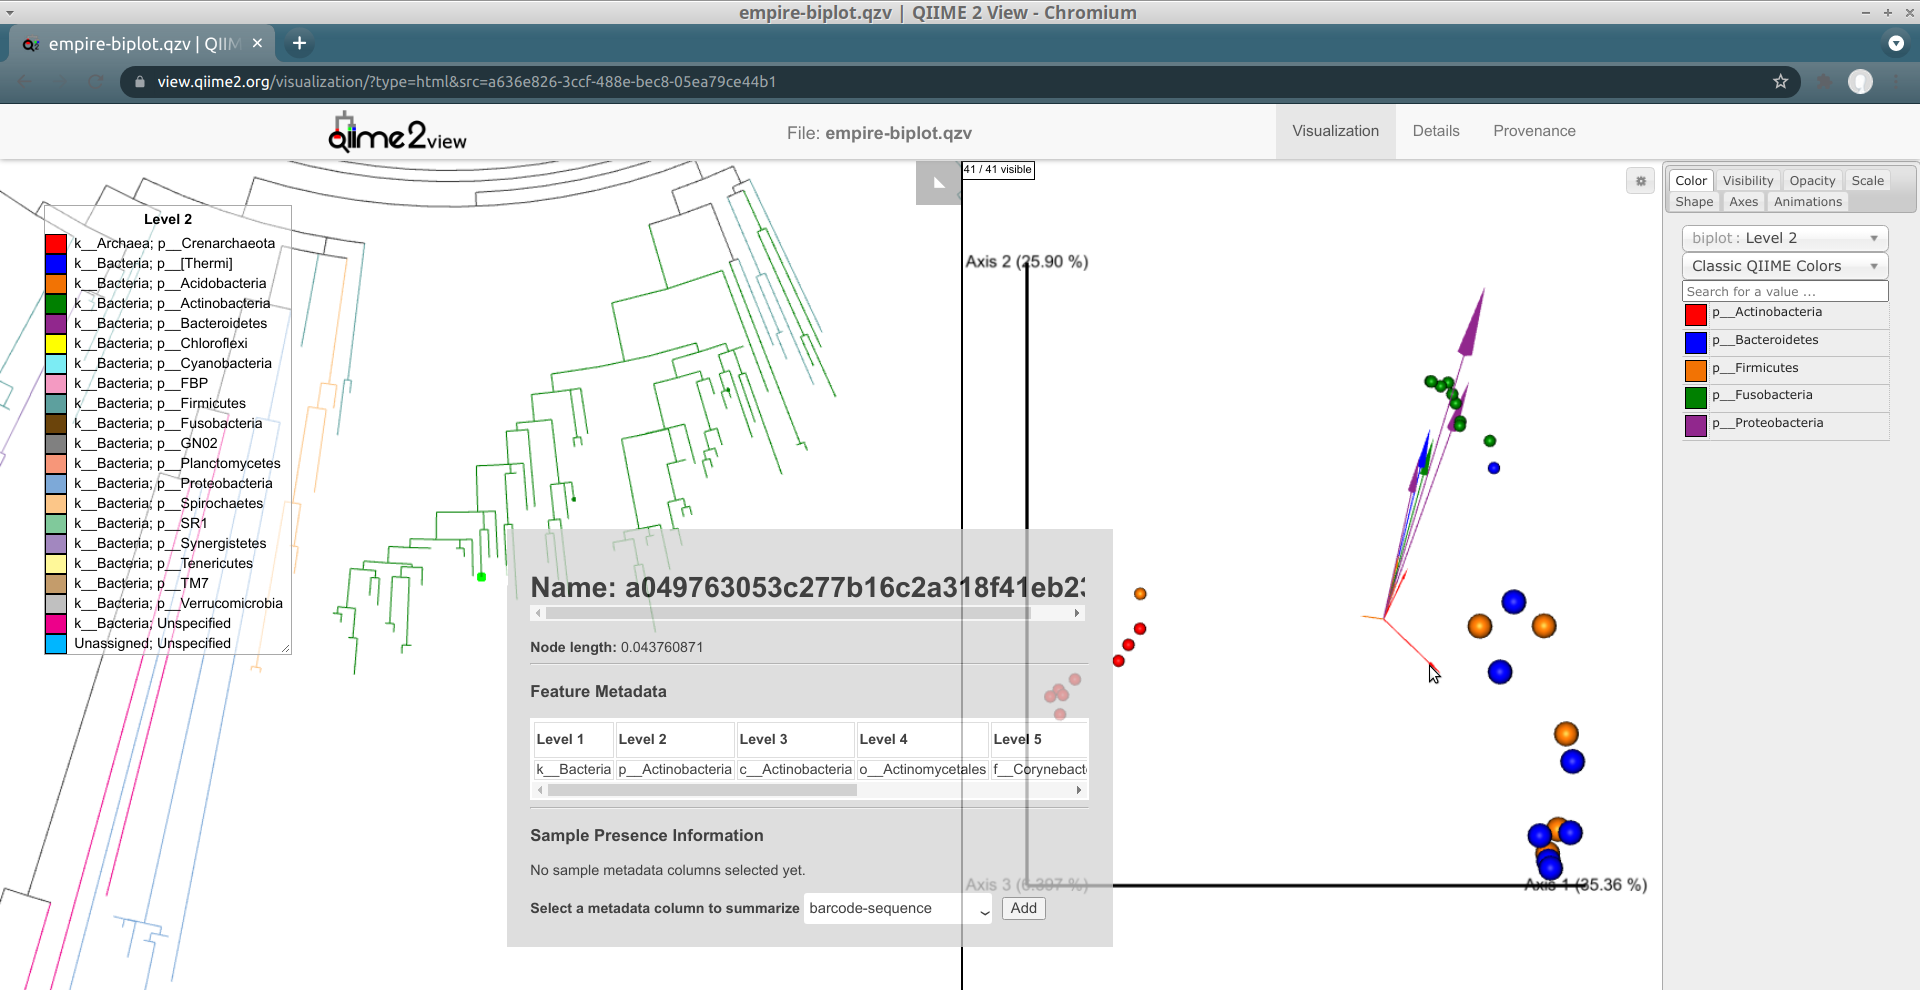Click the tab search arrow in title bar
Image resolution: width=1920 pixels, height=990 pixels.
(x=1895, y=43)
